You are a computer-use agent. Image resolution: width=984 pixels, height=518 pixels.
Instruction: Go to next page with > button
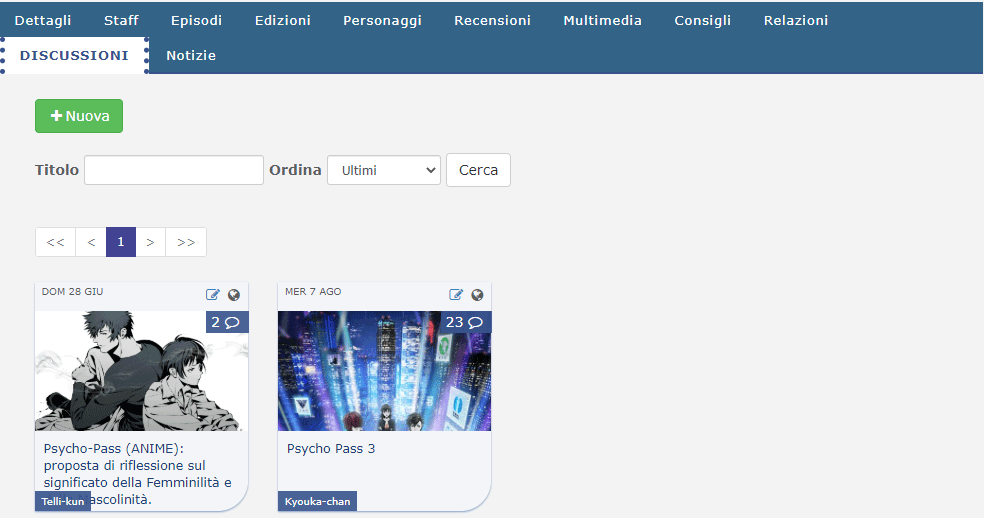(x=151, y=242)
